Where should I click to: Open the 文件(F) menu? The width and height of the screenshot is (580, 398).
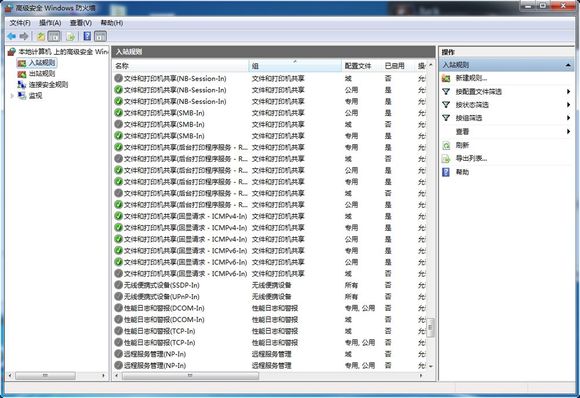coord(20,23)
